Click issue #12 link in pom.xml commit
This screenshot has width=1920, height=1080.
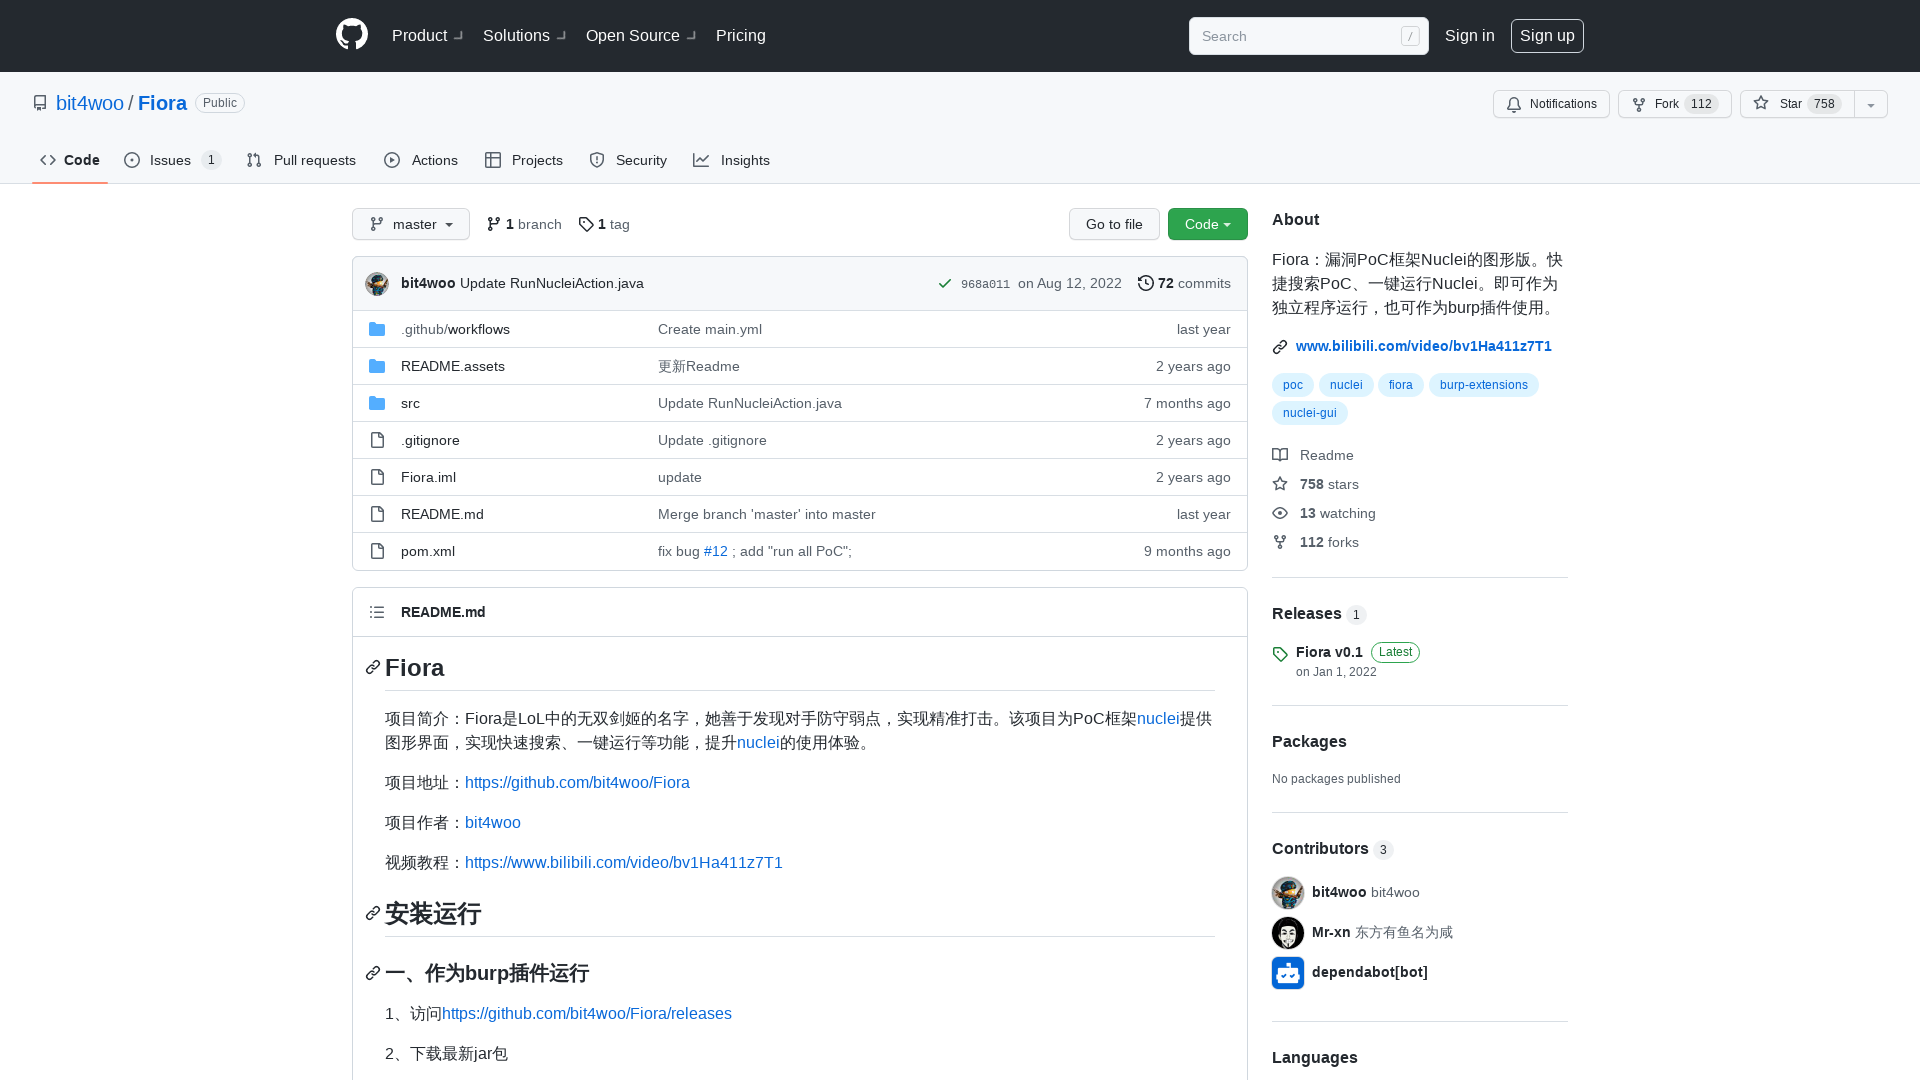[716, 551]
